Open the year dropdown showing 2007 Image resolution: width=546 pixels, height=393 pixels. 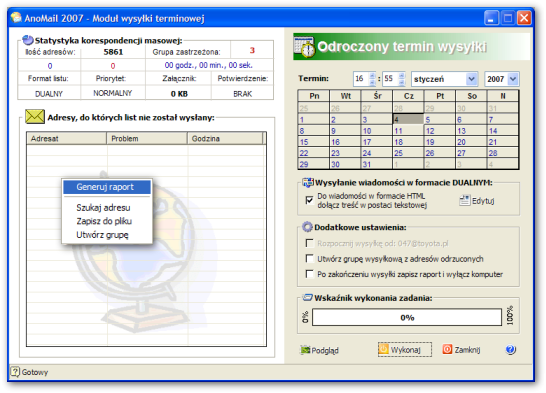tap(513, 79)
